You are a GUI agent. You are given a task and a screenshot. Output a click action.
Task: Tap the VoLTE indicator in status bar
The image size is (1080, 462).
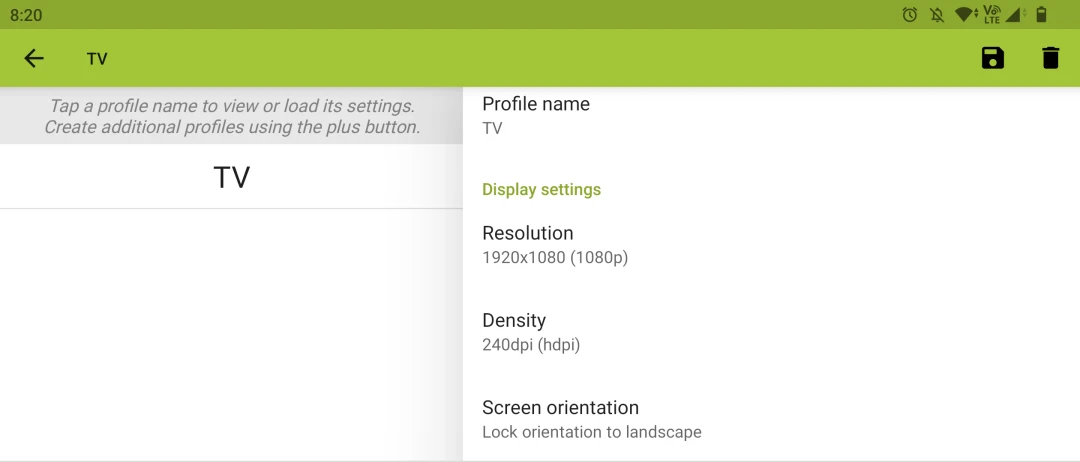(x=992, y=15)
